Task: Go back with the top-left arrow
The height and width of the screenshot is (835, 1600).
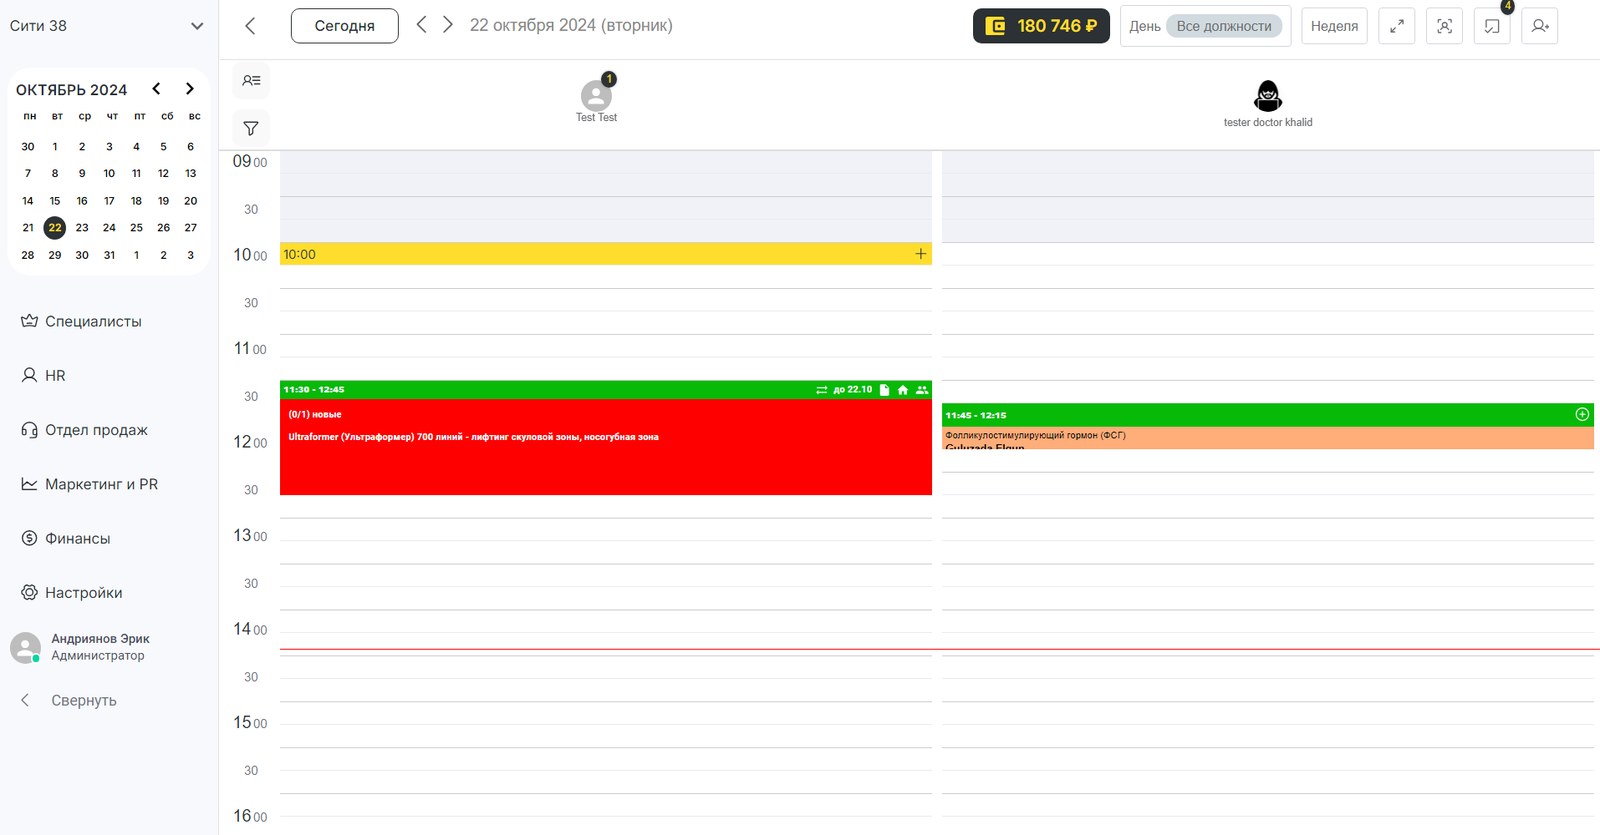Action: 250,26
